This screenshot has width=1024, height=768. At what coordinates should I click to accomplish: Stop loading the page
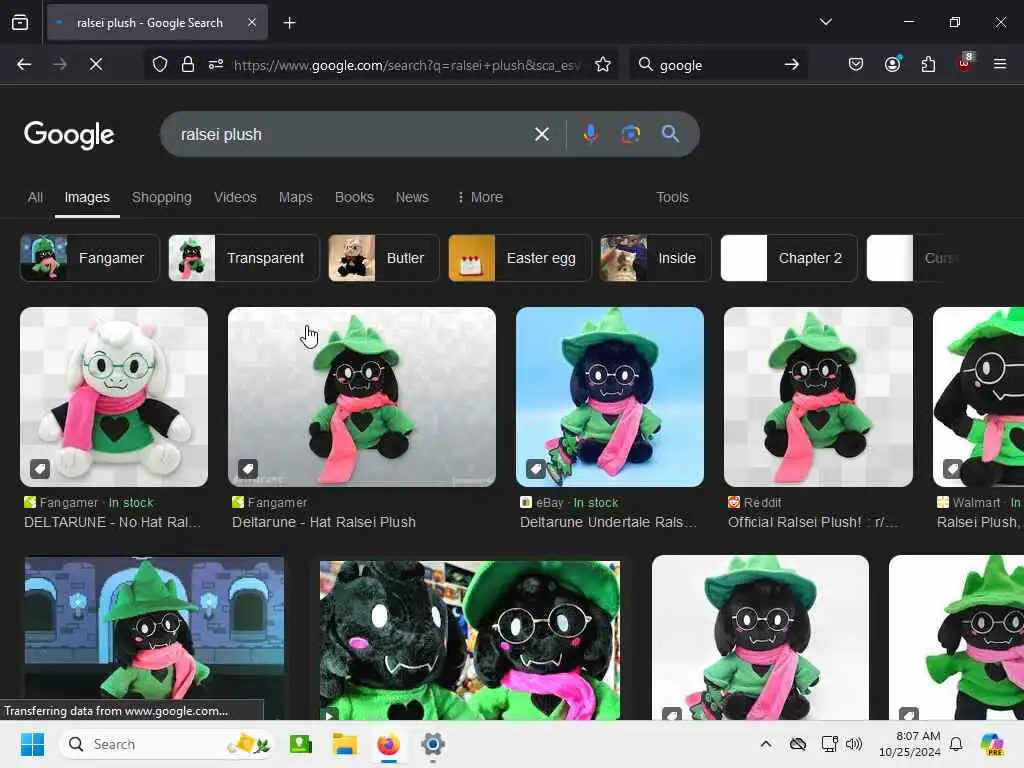96,64
